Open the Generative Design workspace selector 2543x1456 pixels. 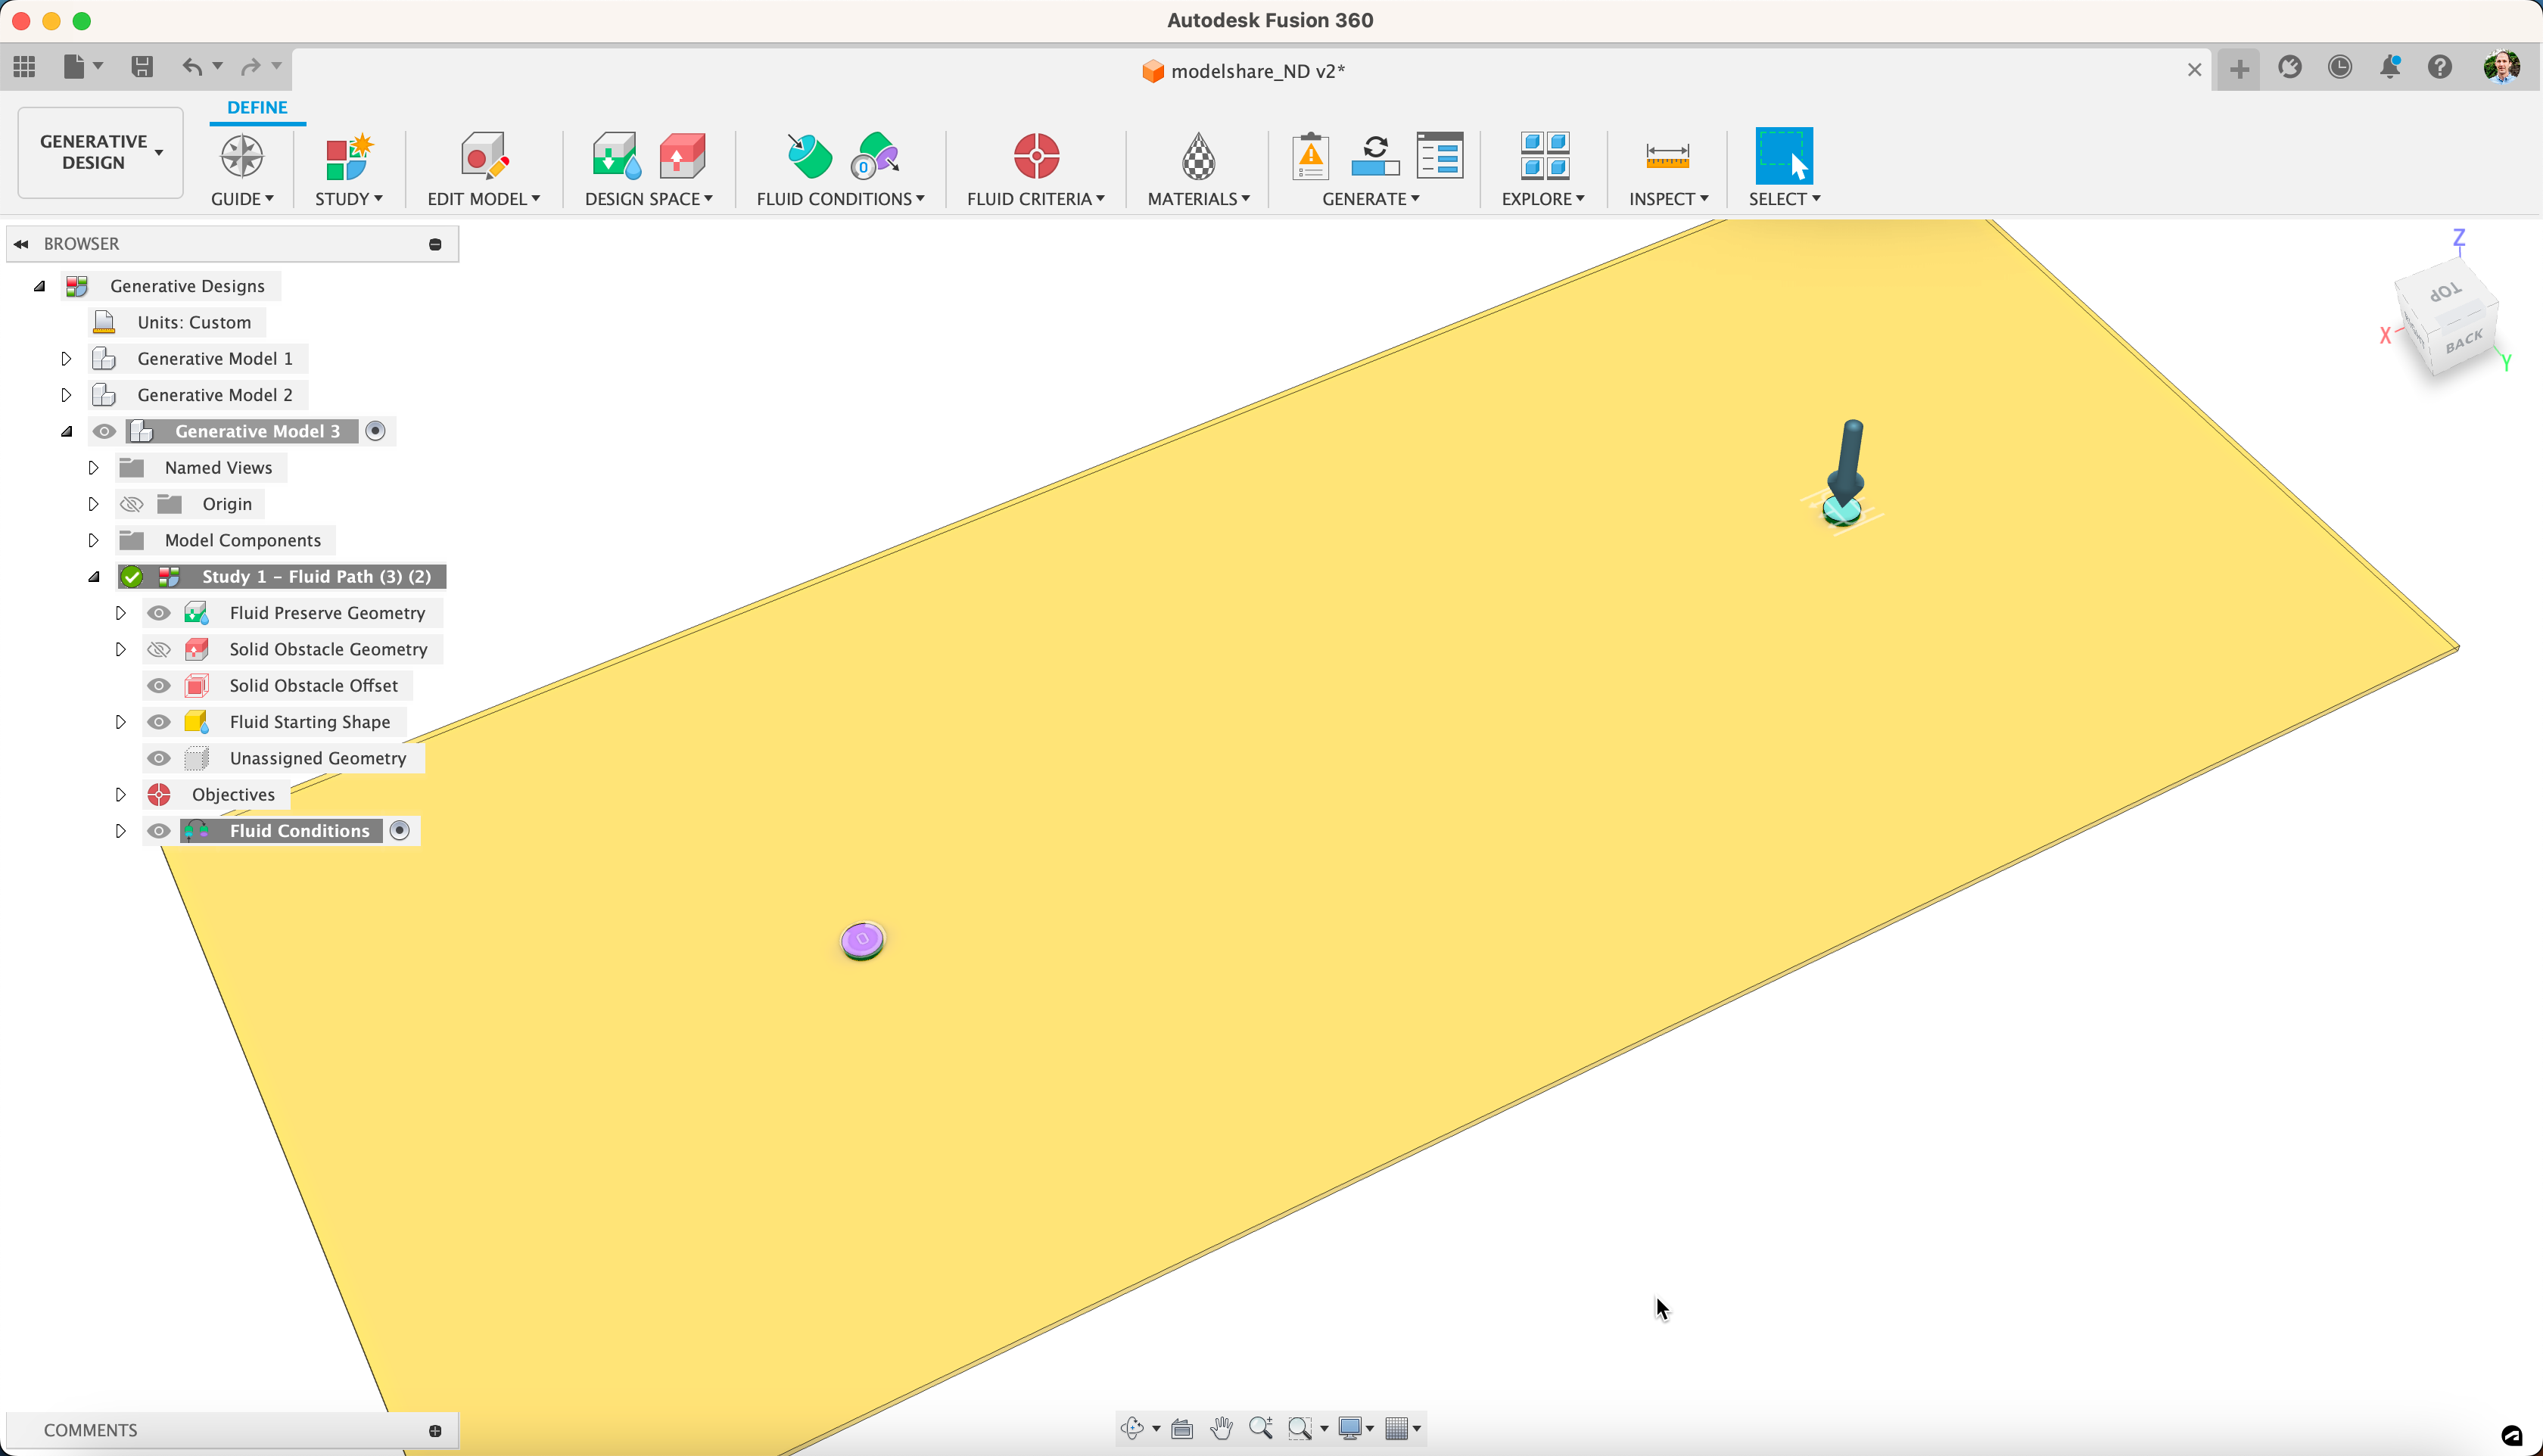(99, 151)
